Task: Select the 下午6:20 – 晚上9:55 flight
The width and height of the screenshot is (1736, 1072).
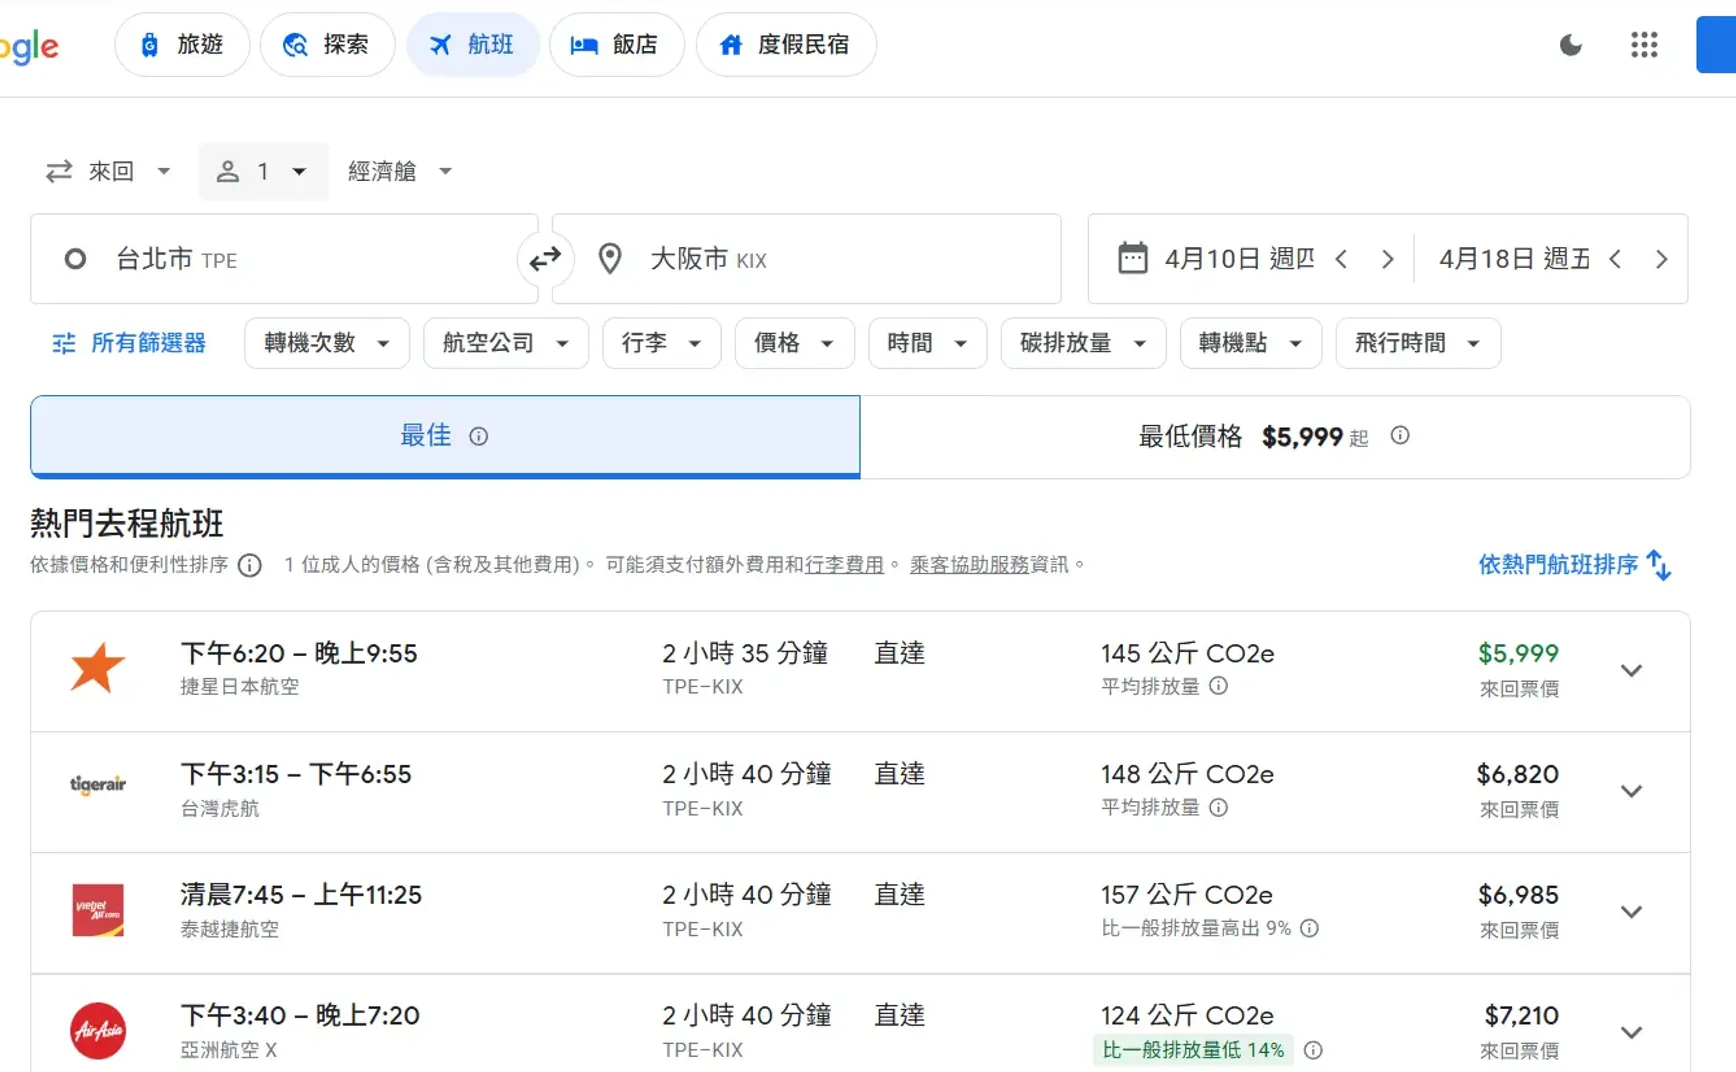Action: tap(860, 671)
